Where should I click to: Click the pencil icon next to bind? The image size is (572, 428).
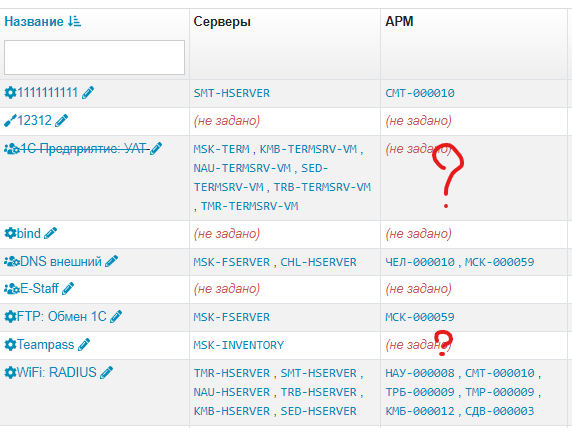point(50,233)
